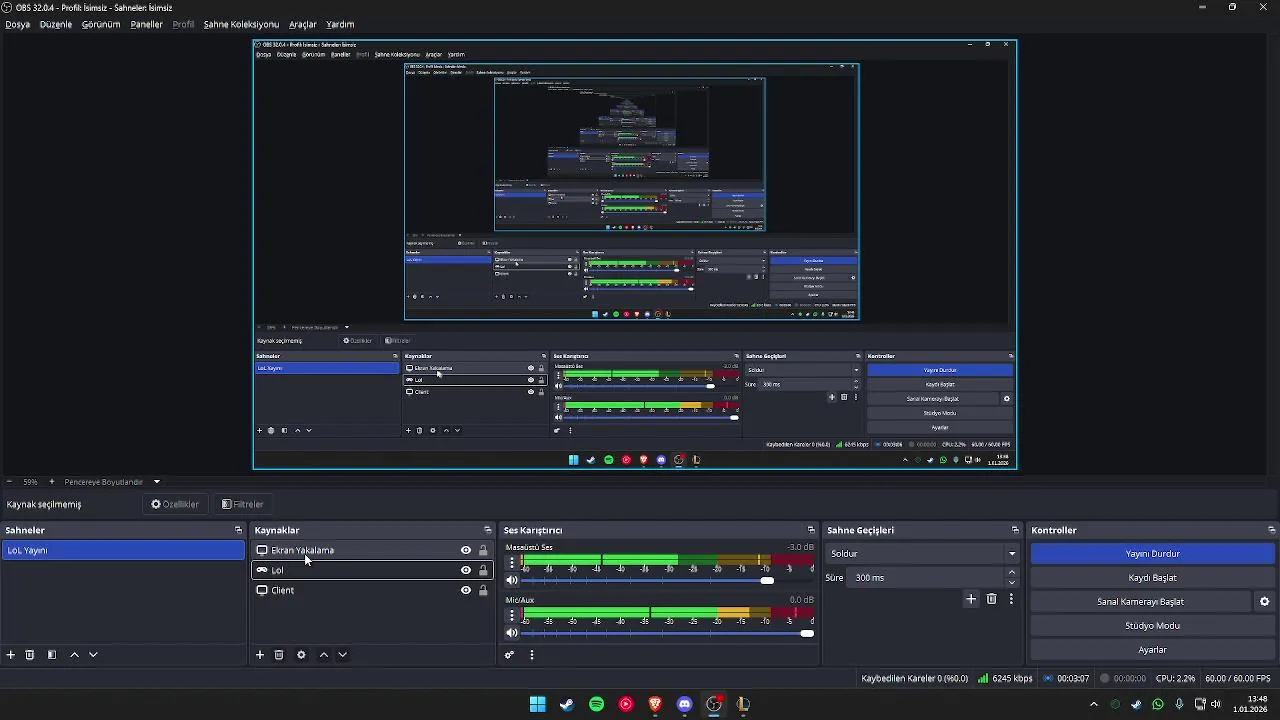
Task: Add a new scene with plus icon
Action: point(11,655)
